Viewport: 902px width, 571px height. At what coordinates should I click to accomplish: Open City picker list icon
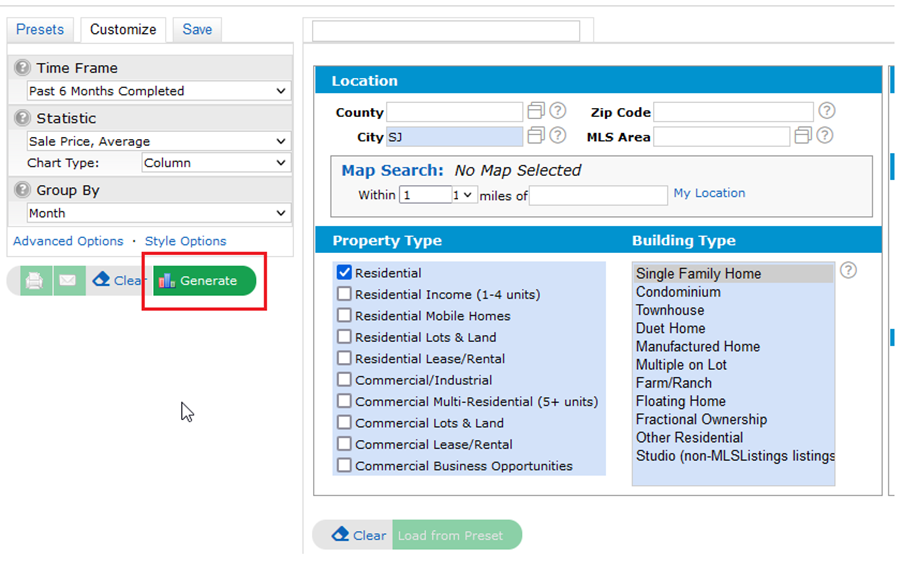click(x=536, y=136)
